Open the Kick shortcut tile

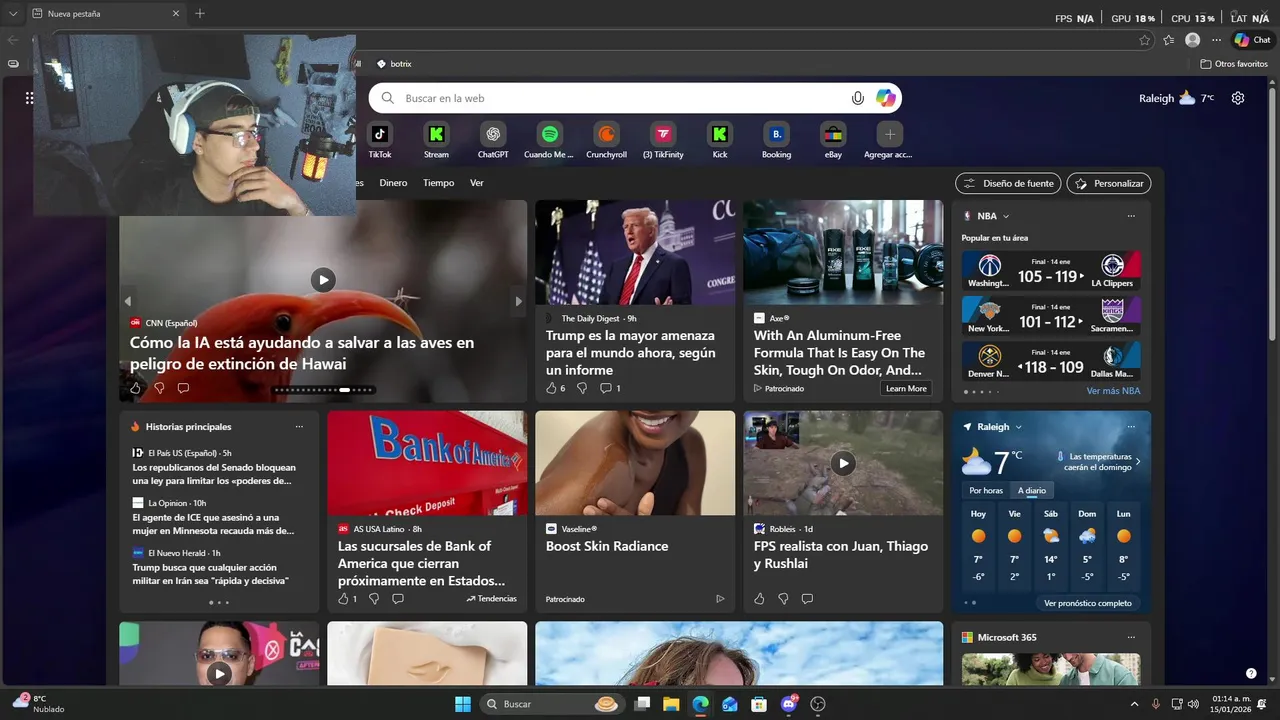point(720,140)
